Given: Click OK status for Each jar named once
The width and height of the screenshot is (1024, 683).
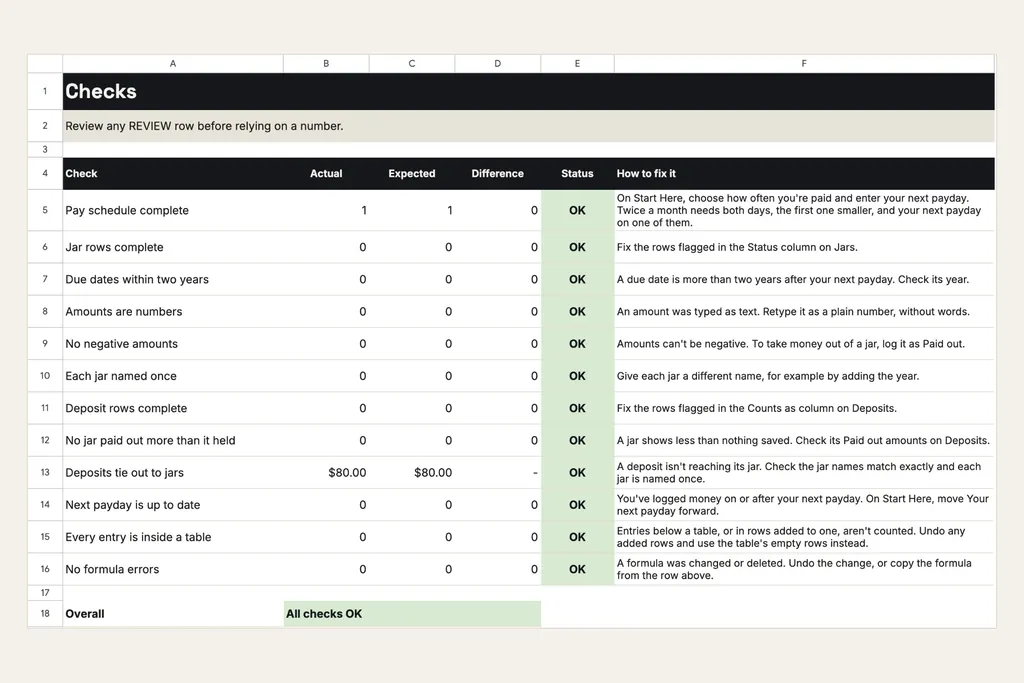Looking at the screenshot, I should pos(577,376).
